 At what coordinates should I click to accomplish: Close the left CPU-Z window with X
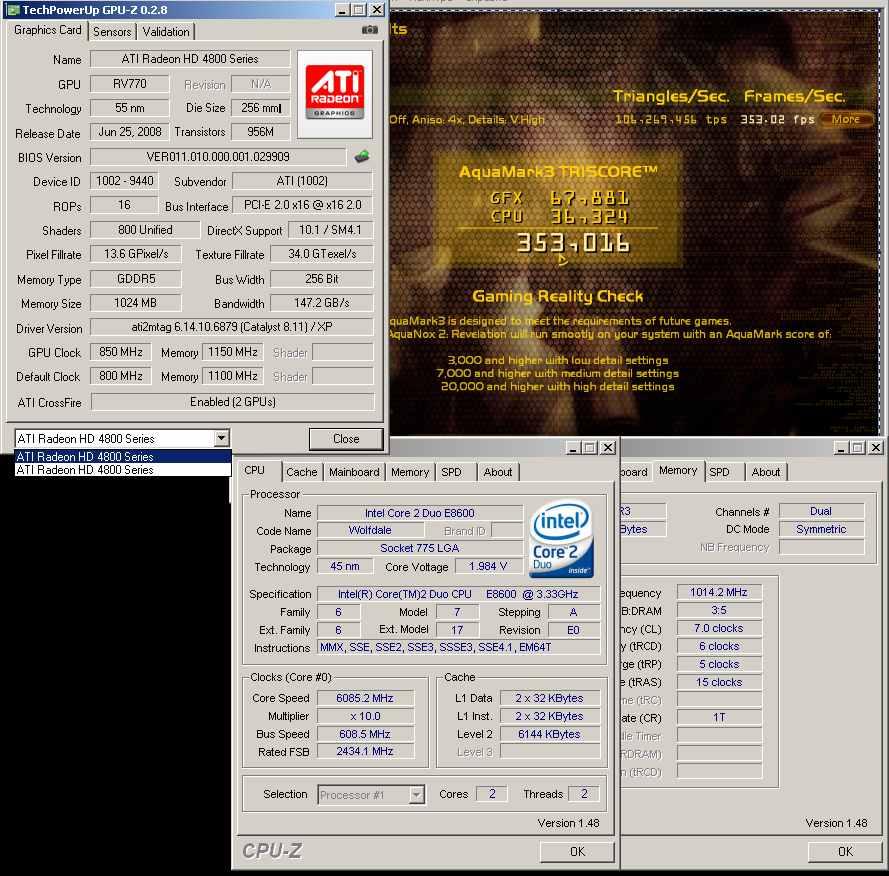608,448
